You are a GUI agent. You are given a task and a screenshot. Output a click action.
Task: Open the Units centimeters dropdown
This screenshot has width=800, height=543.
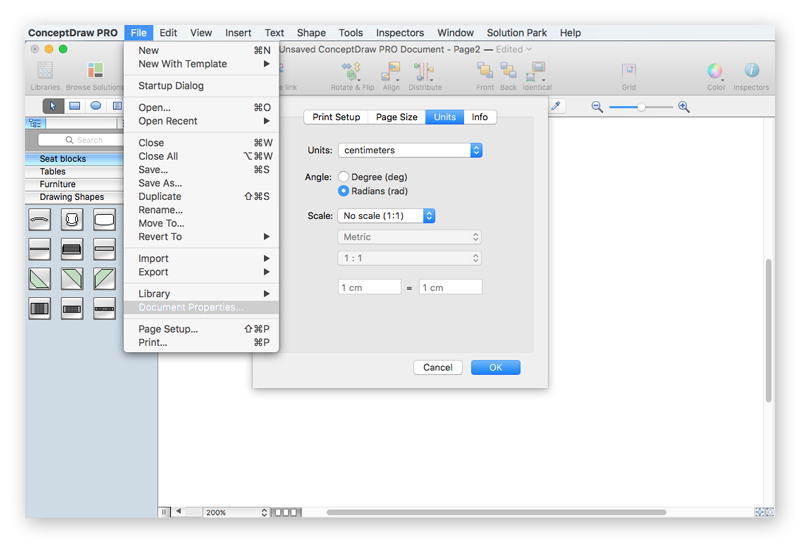click(x=410, y=150)
